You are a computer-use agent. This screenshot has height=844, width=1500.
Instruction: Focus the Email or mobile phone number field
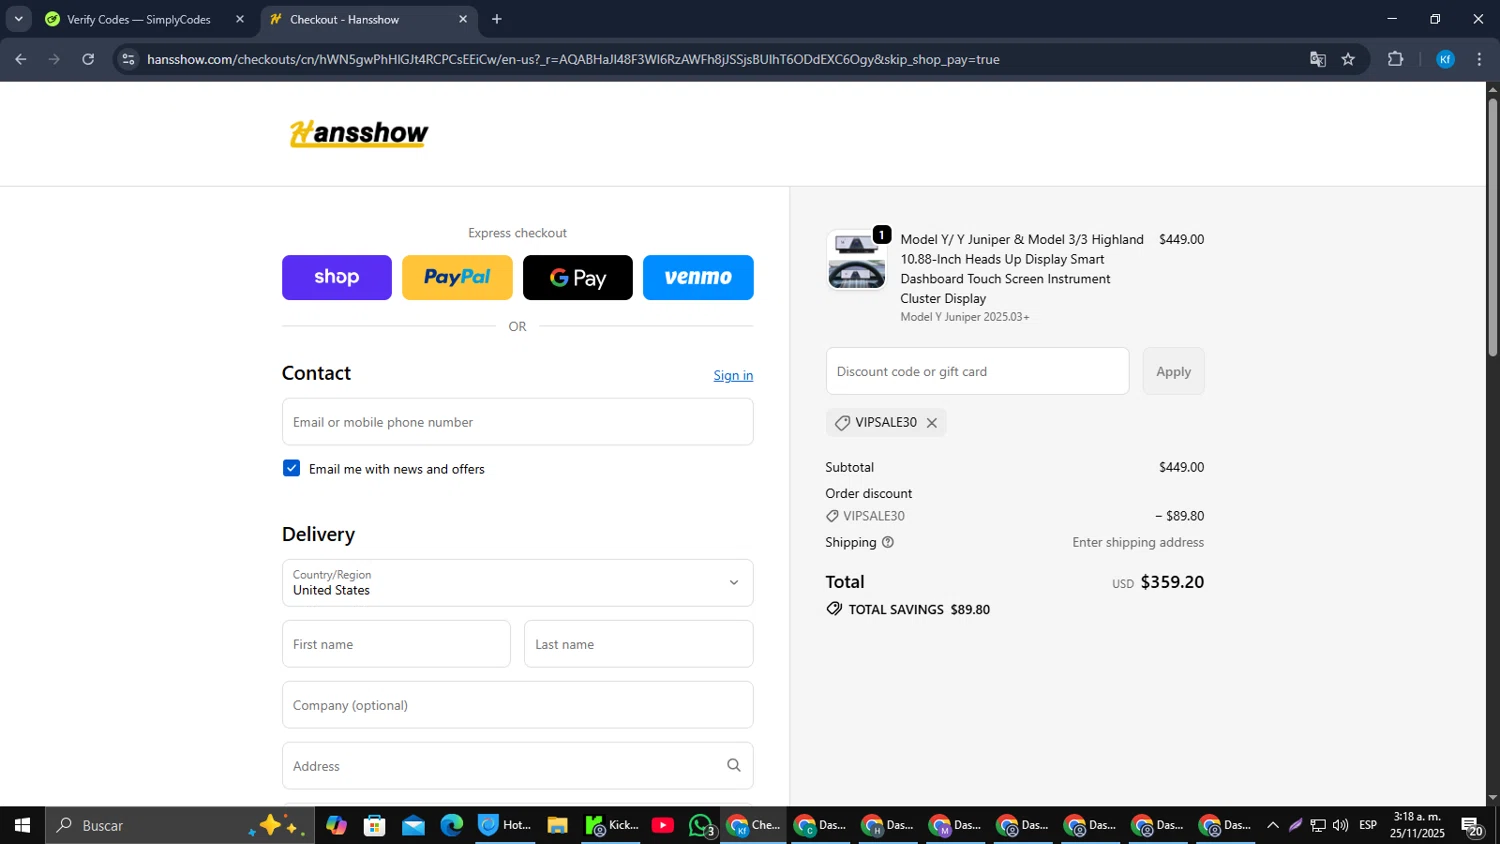(517, 422)
